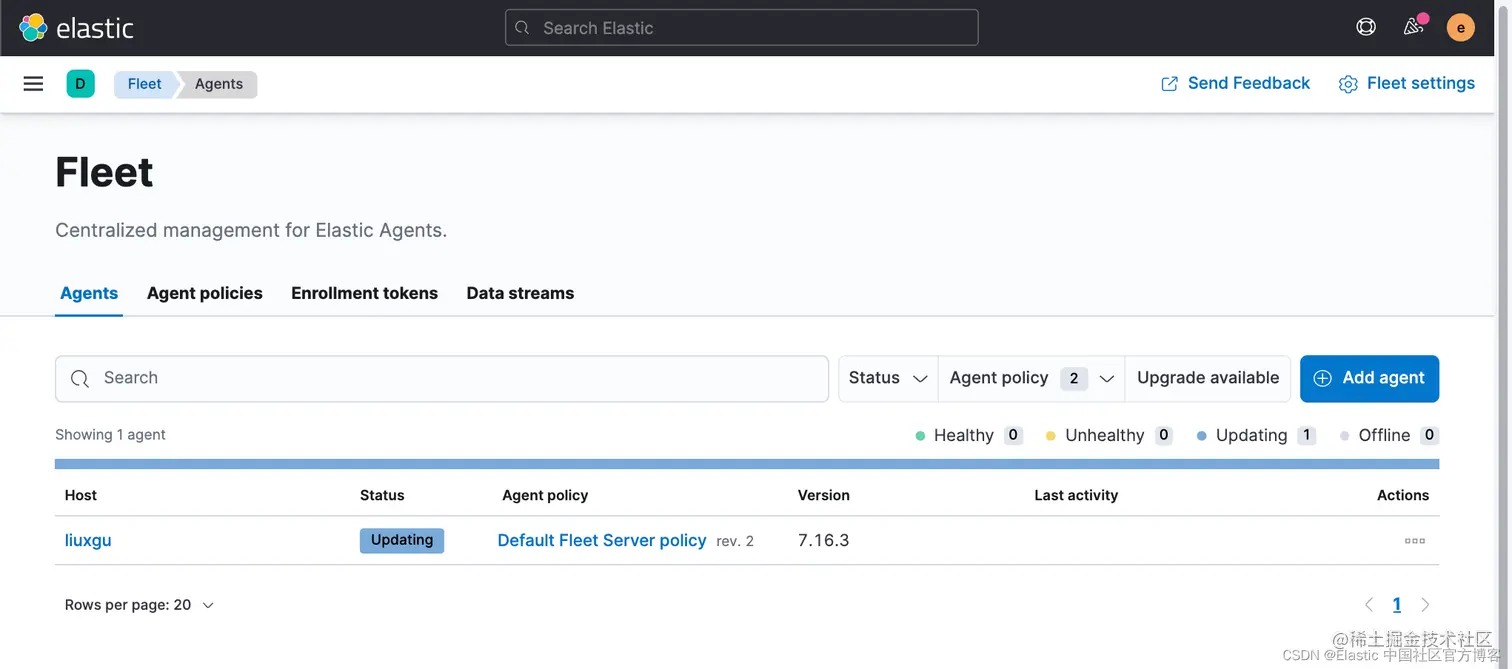Switch to the Agent policies tab

[x=204, y=293]
